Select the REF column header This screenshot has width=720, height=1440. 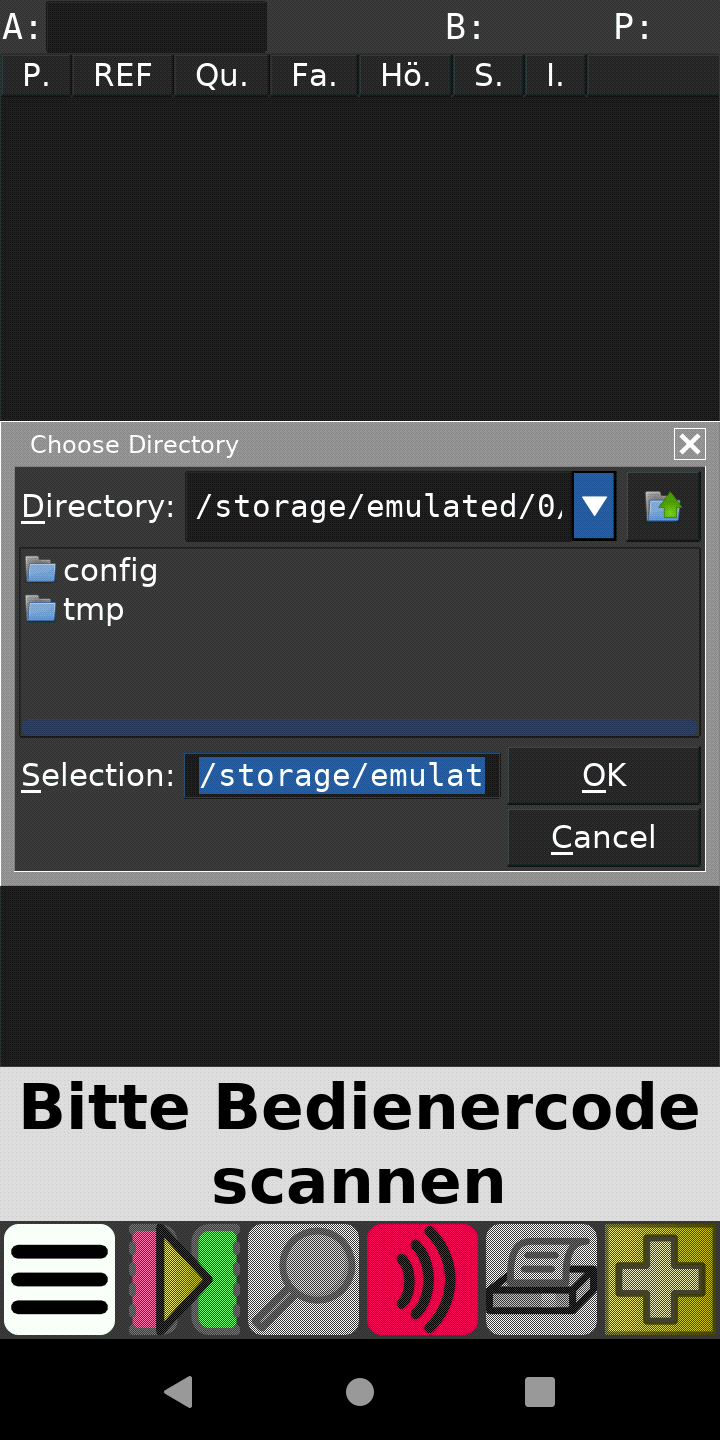(x=123, y=76)
